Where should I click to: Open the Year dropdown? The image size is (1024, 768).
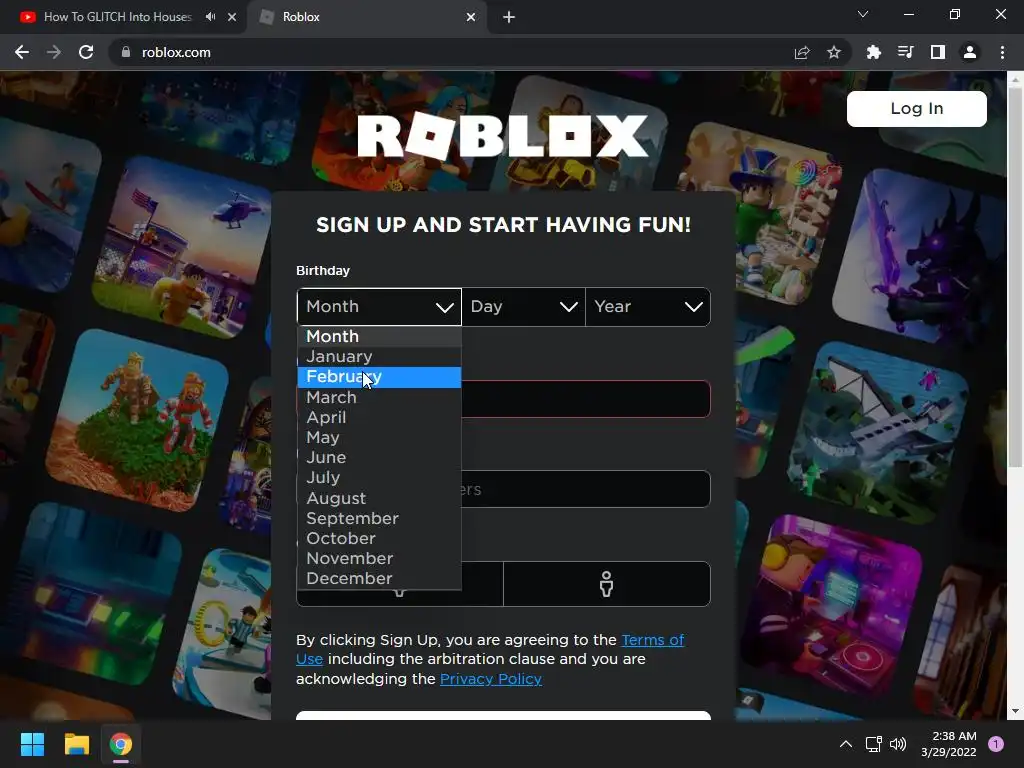pos(648,307)
